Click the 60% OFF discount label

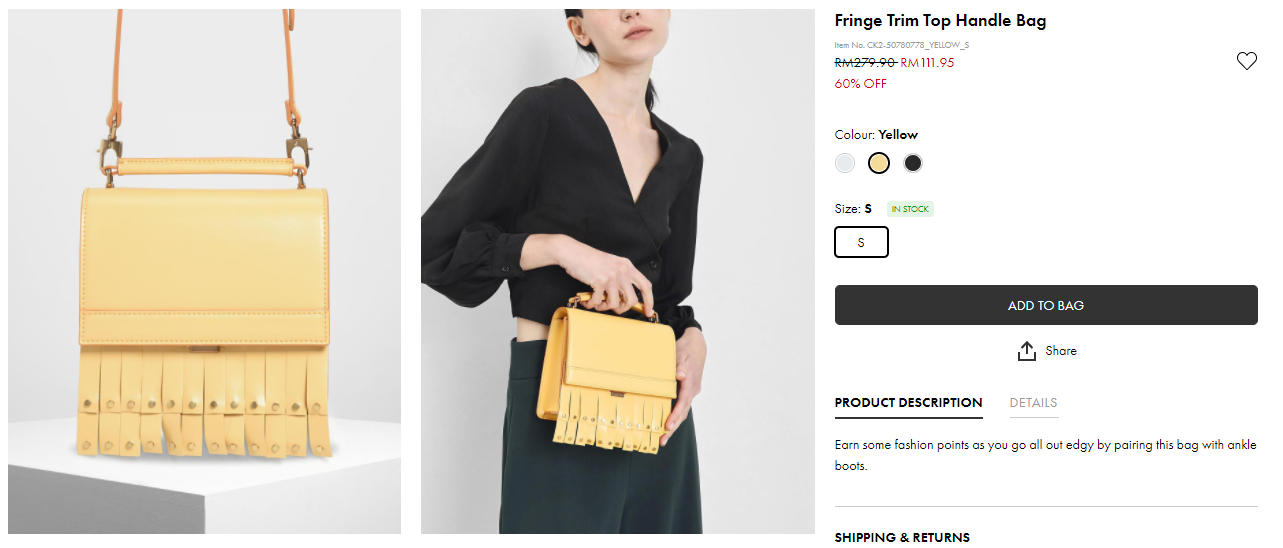point(861,84)
